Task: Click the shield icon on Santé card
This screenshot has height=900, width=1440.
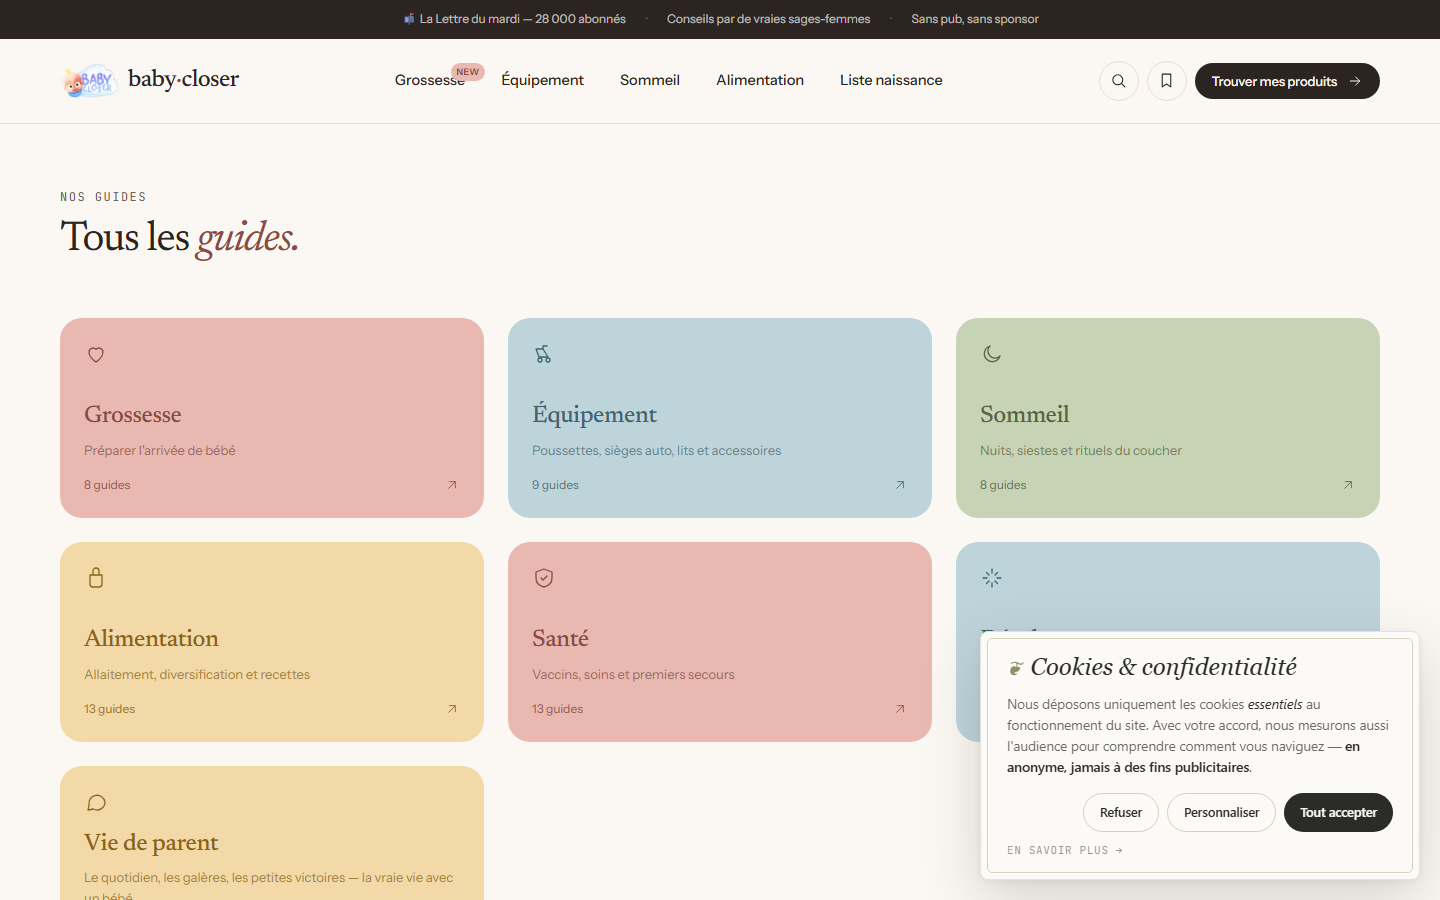Action: [544, 578]
